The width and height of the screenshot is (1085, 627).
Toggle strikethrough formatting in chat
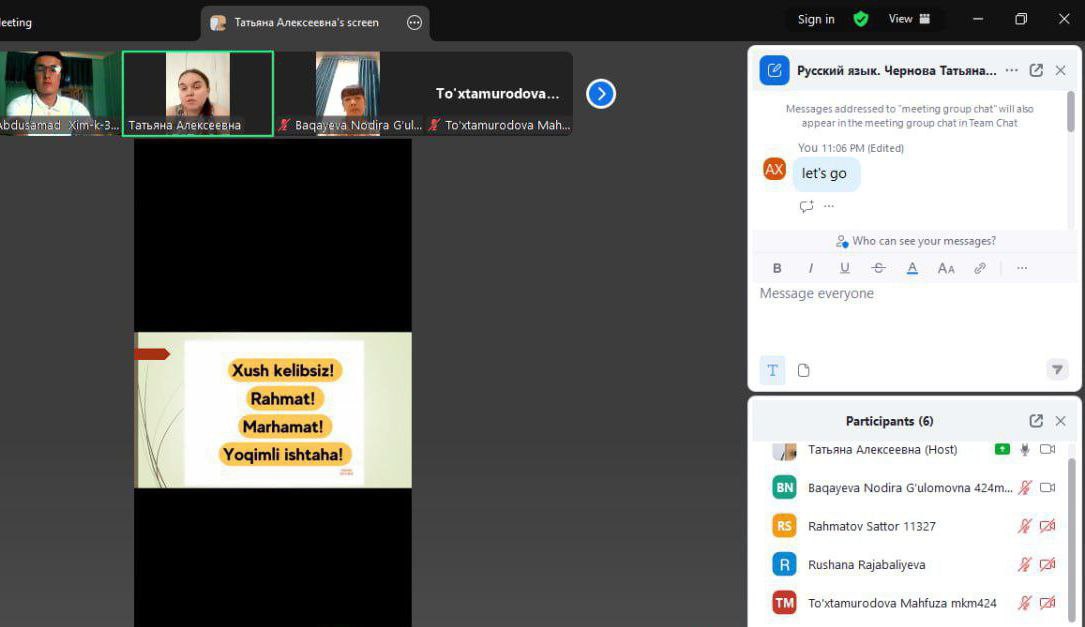coord(878,268)
